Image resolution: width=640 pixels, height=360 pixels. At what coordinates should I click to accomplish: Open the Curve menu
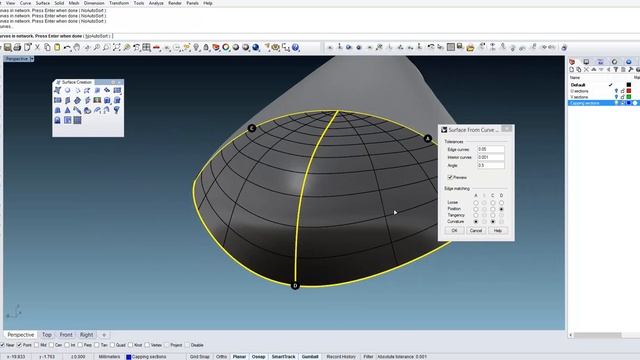[x=25, y=3]
